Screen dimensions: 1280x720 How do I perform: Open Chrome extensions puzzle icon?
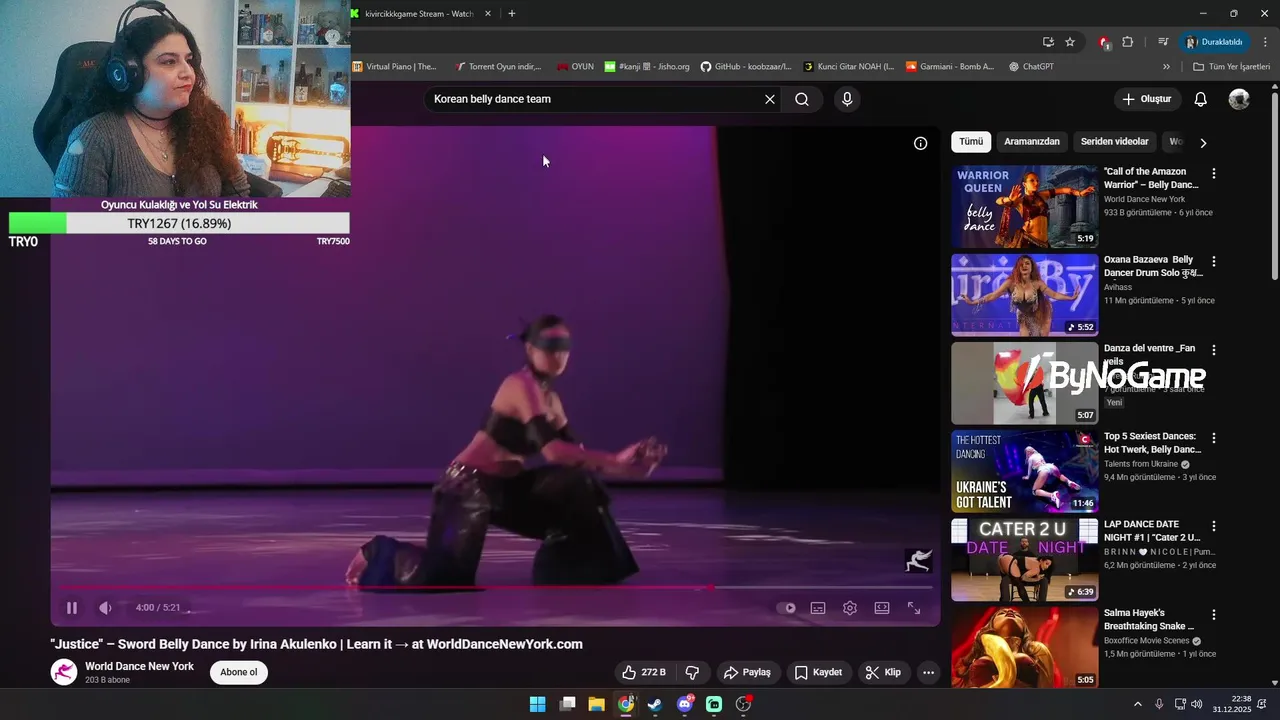1128,42
